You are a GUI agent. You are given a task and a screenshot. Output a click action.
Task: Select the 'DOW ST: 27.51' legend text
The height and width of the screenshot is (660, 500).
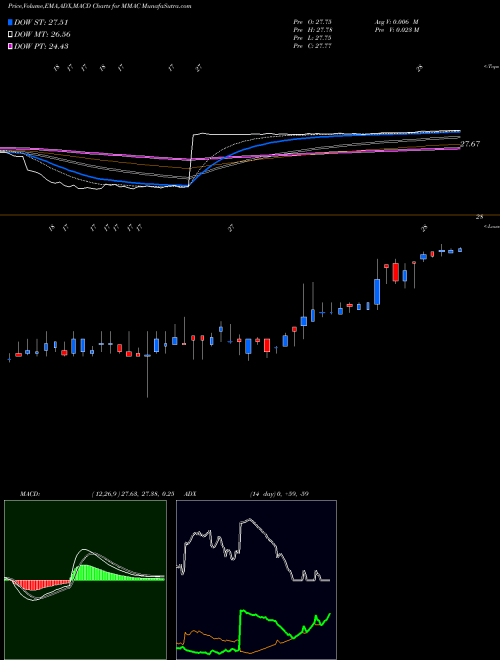coord(41,22)
